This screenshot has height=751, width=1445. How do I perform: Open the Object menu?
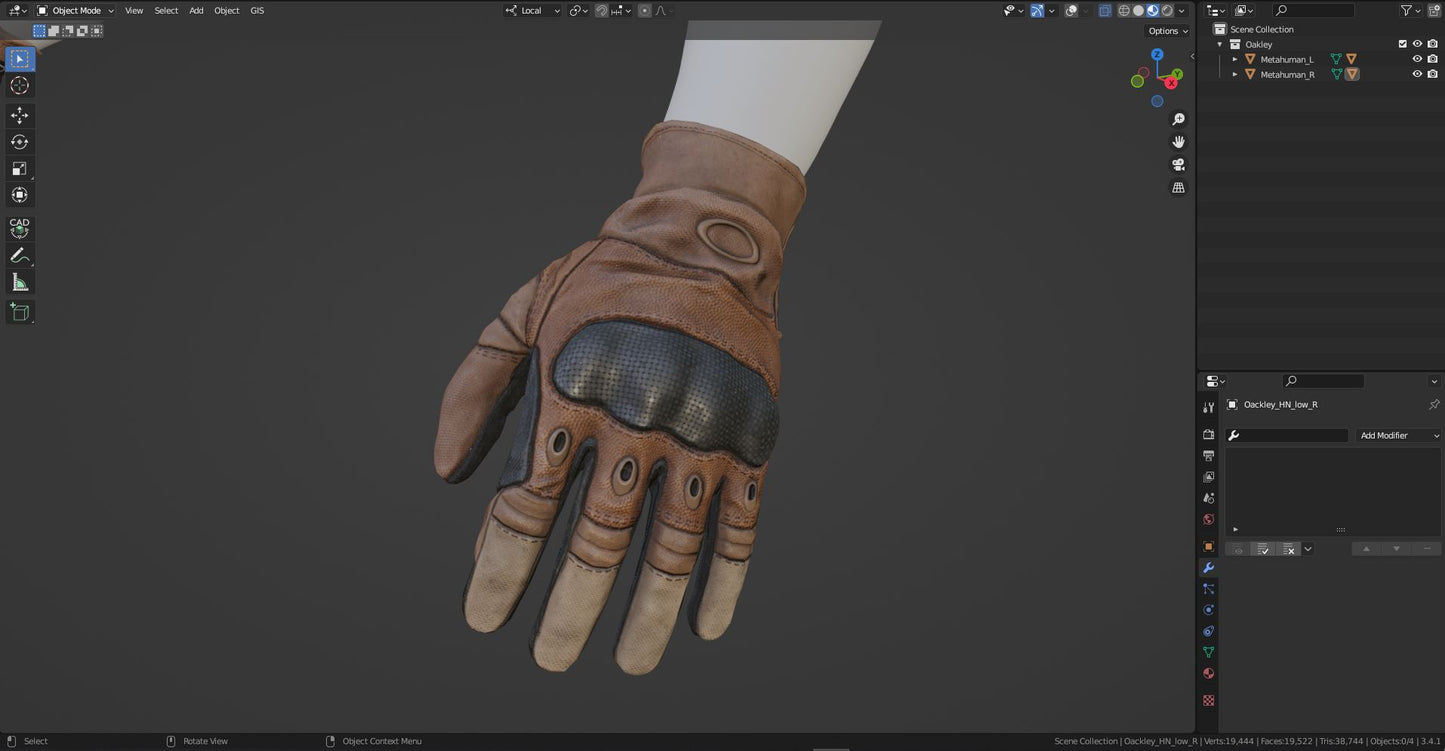pyautogui.click(x=226, y=10)
